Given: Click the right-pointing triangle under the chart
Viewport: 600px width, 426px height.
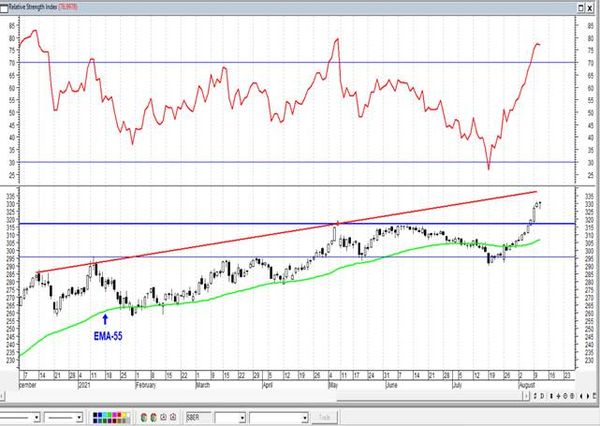Looking at the screenshot, I should [x=588, y=396].
